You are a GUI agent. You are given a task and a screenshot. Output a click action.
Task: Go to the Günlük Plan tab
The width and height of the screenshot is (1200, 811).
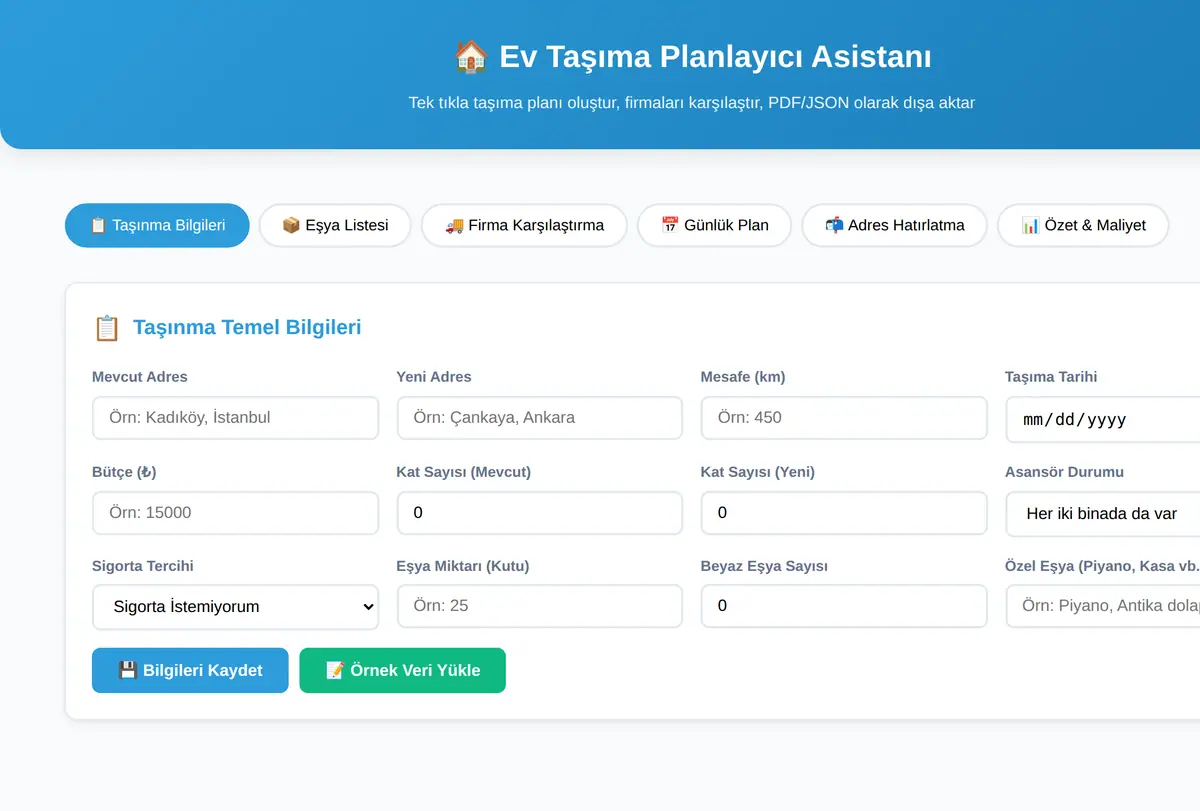714,225
